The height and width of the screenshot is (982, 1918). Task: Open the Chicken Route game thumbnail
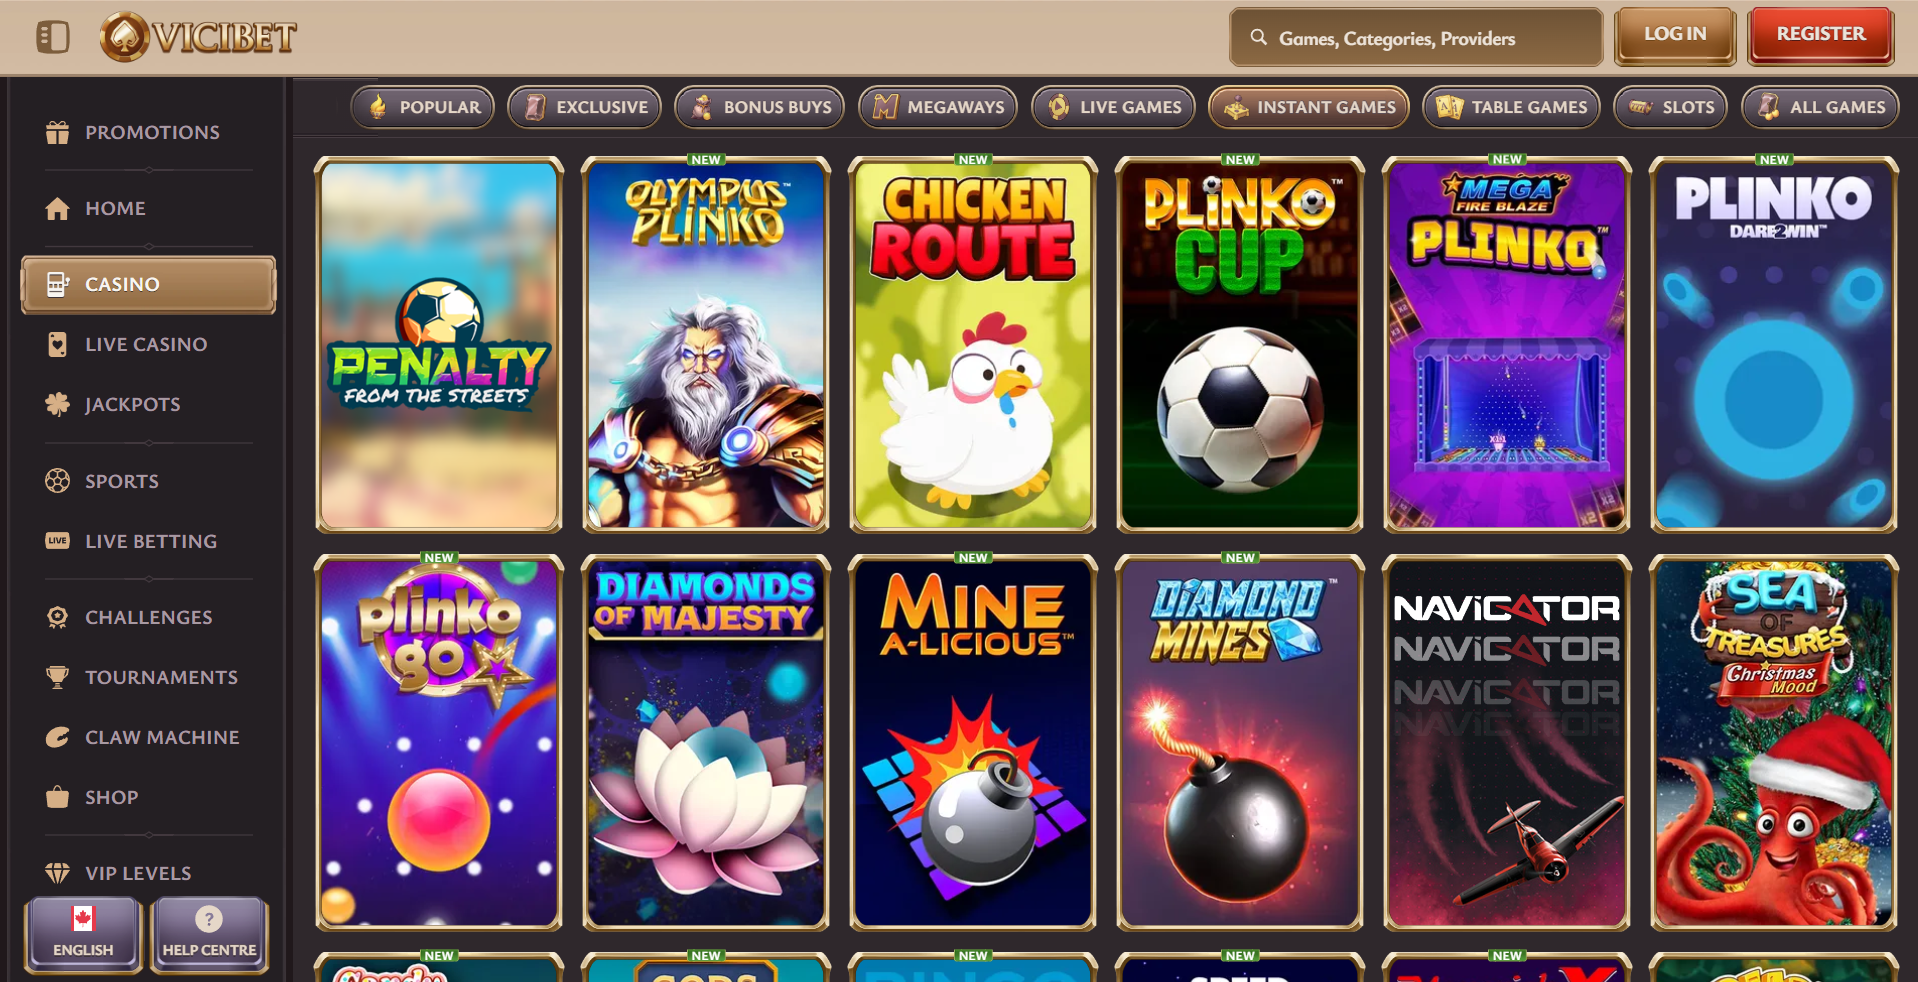click(x=973, y=344)
